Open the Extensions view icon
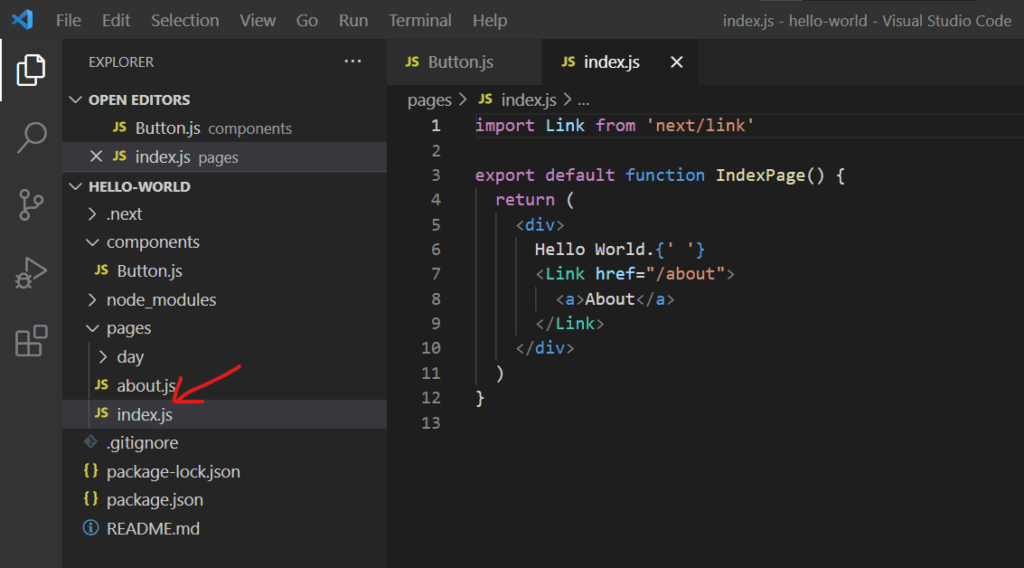 [x=31, y=341]
